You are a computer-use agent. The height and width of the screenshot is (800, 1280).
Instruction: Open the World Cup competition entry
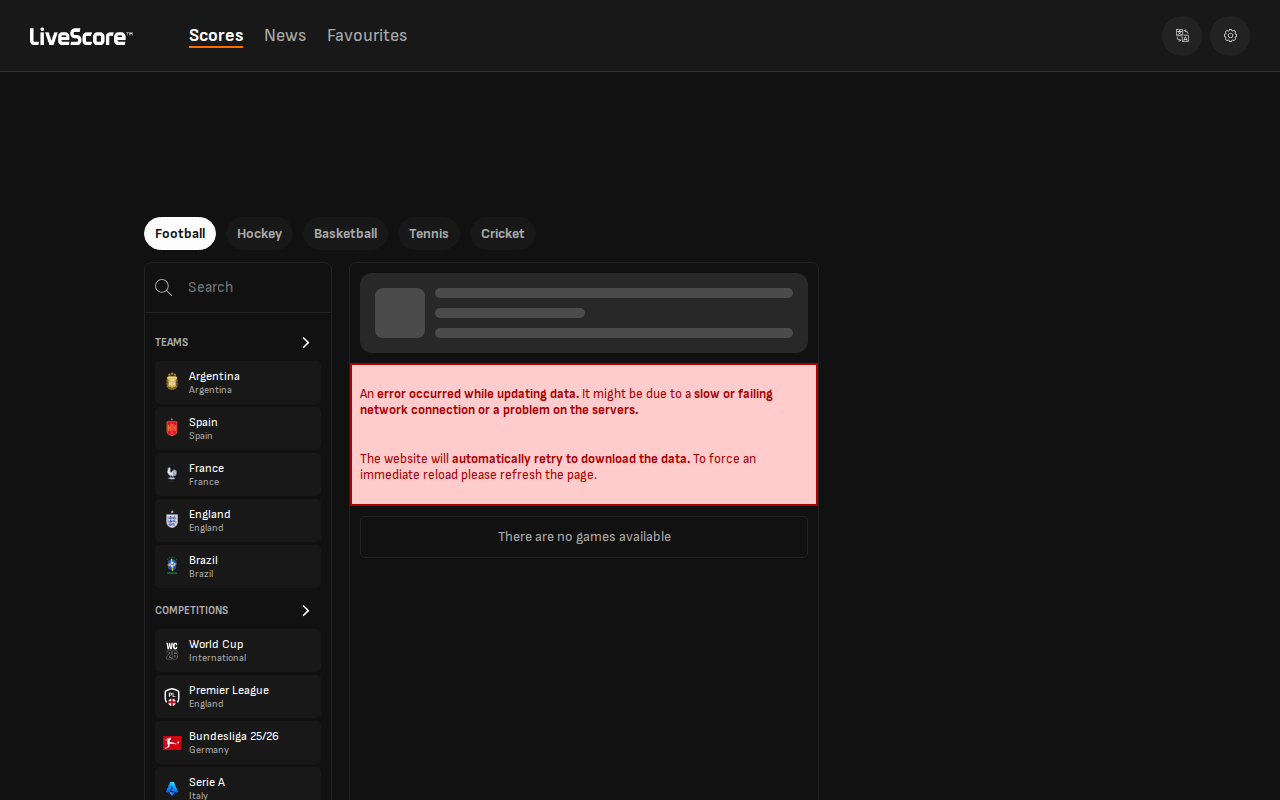coord(238,650)
